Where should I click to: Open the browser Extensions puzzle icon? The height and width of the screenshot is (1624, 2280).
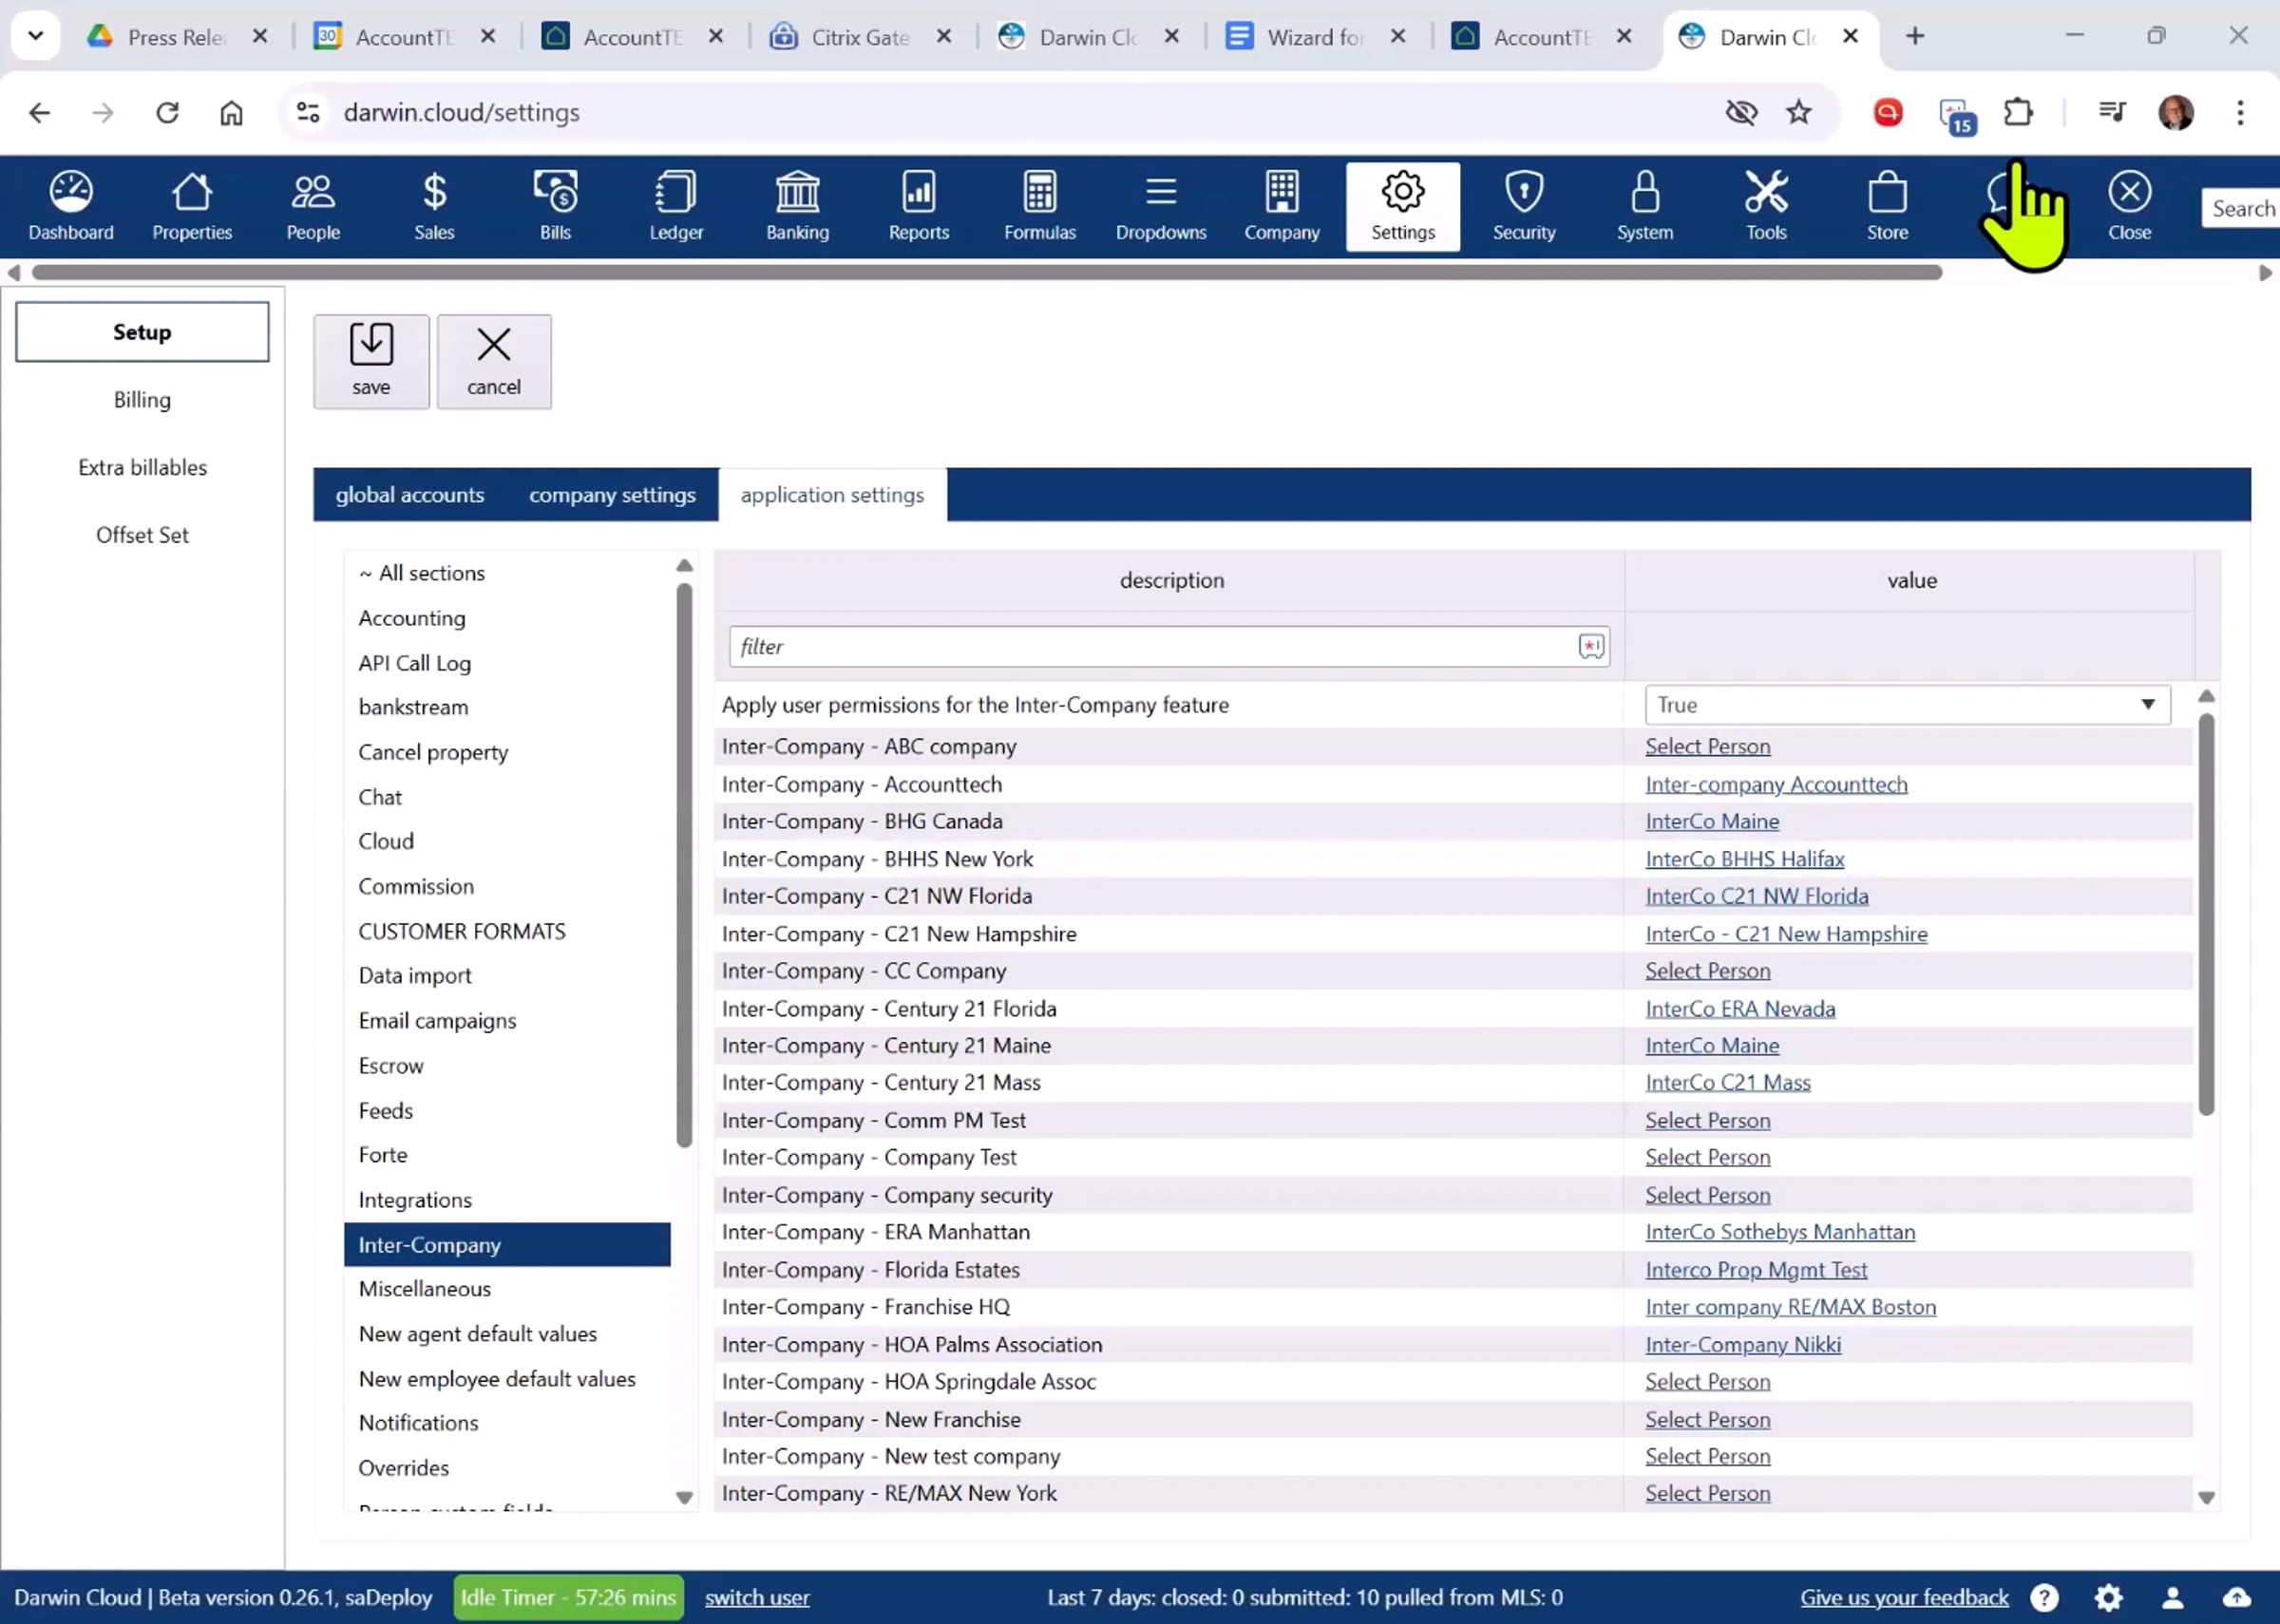tap(2018, 112)
